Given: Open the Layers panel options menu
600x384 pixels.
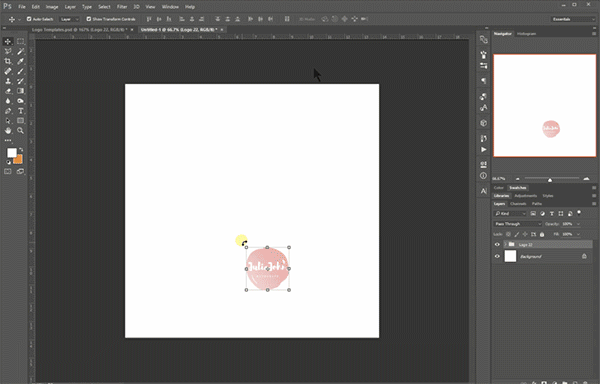Looking at the screenshot, I should [594, 204].
